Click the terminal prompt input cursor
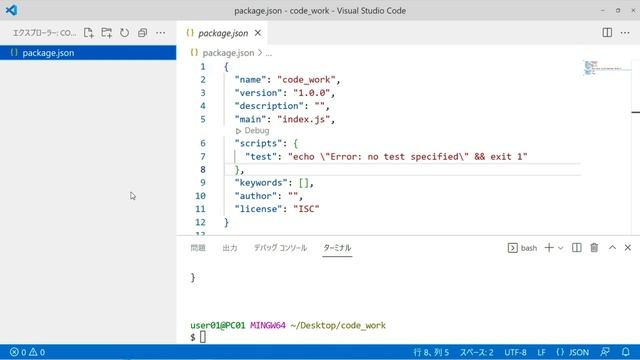Screen dimensions: 640x360 [x=203, y=337]
